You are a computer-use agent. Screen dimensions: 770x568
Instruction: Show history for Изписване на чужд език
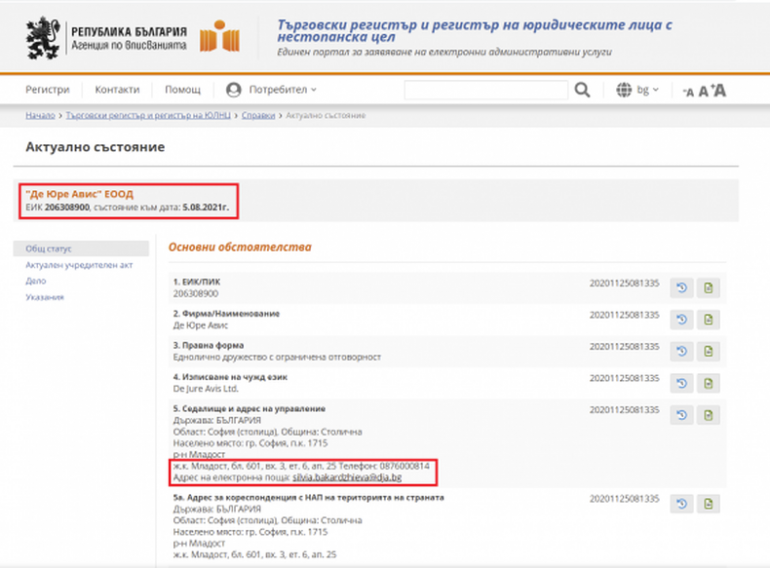[681, 383]
